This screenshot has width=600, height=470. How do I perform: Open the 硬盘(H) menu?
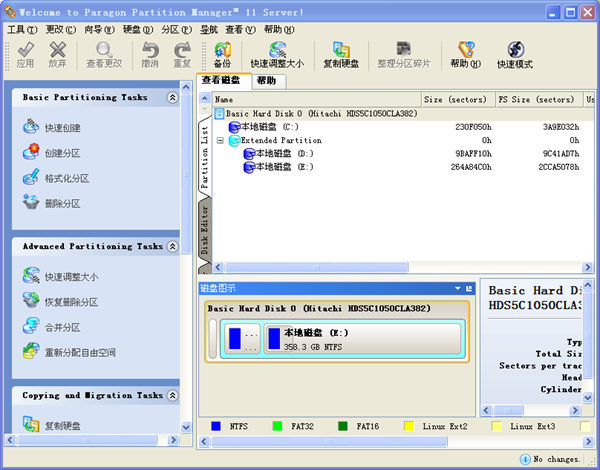[136, 30]
